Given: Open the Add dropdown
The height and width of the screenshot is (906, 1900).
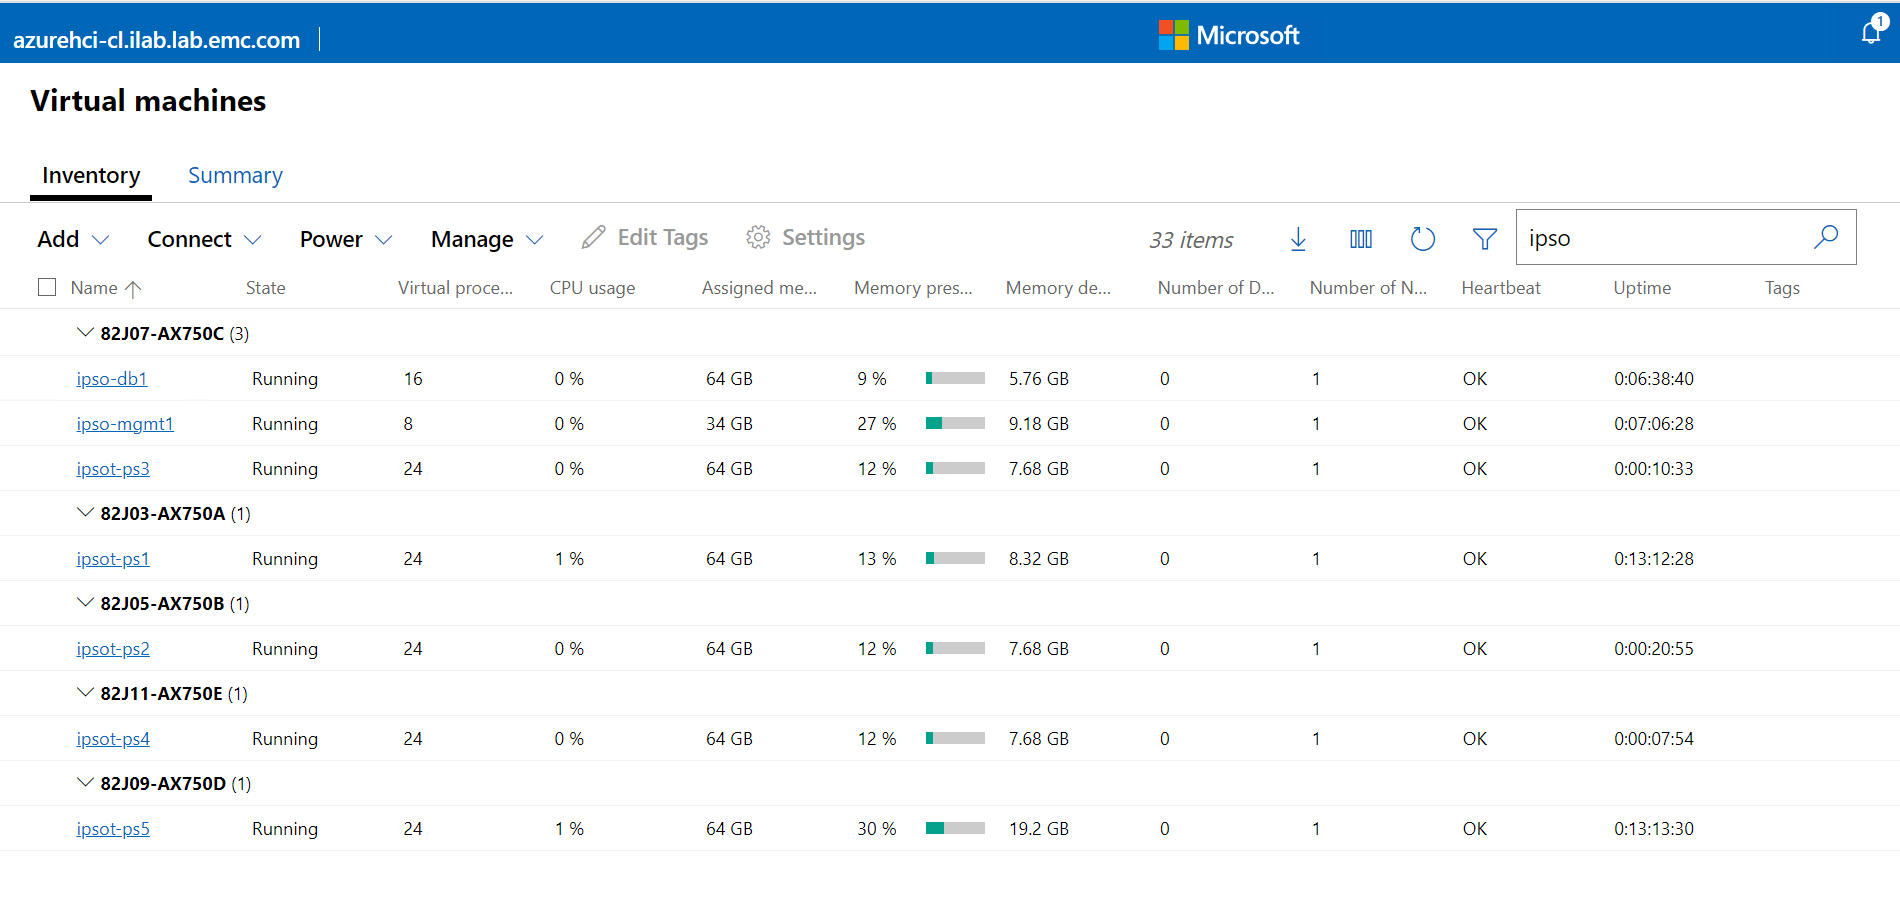Looking at the screenshot, I should pos(73,239).
